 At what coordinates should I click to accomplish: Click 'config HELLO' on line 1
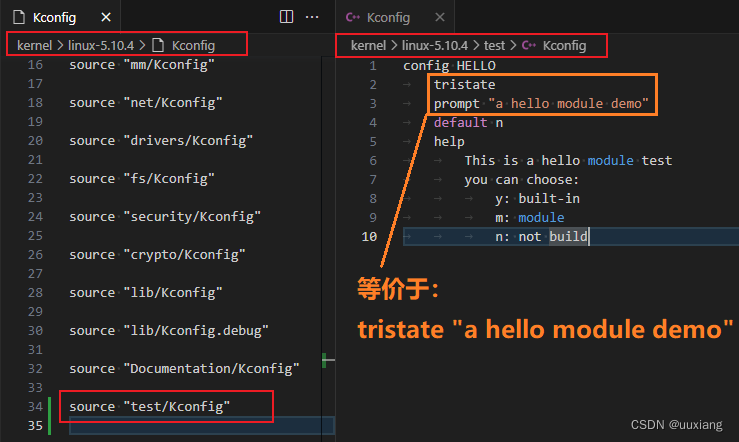tap(449, 65)
